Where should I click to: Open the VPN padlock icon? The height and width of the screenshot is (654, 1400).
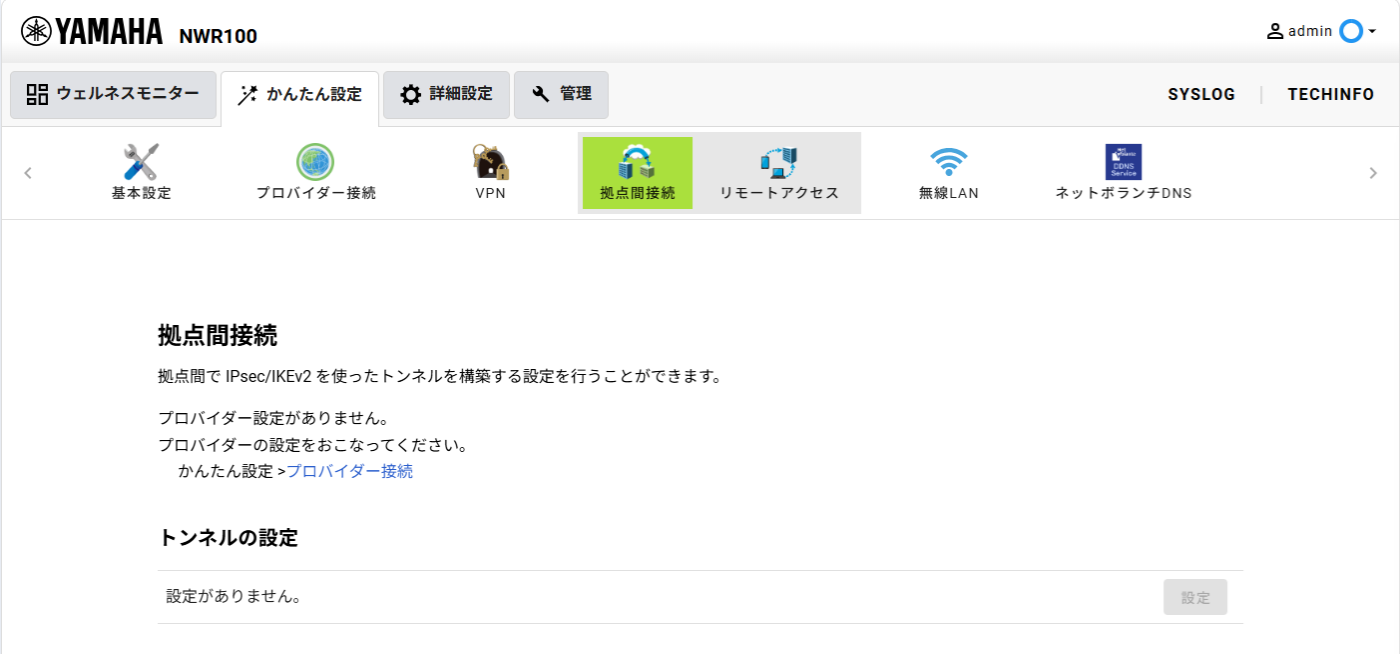[x=490, y=162]
